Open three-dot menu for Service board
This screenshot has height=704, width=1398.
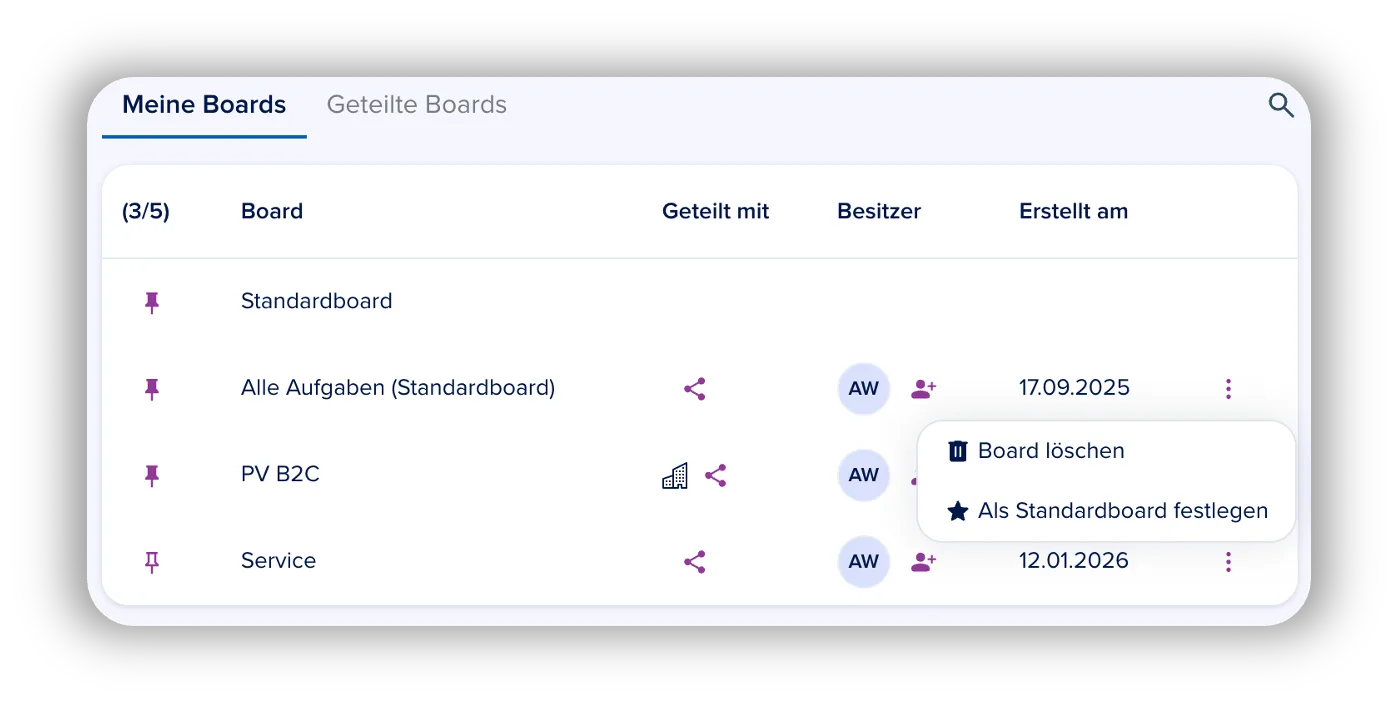click(1228, 562)
